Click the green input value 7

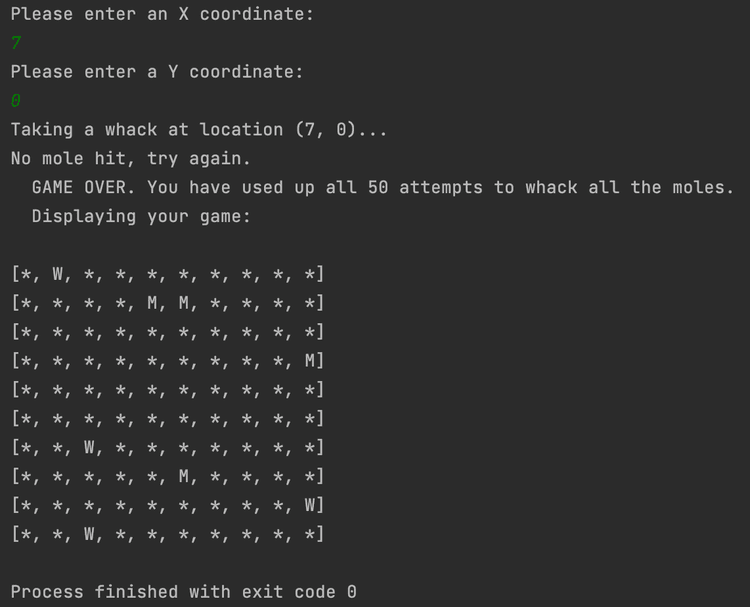pyautogui.click(x=16, y=43)
